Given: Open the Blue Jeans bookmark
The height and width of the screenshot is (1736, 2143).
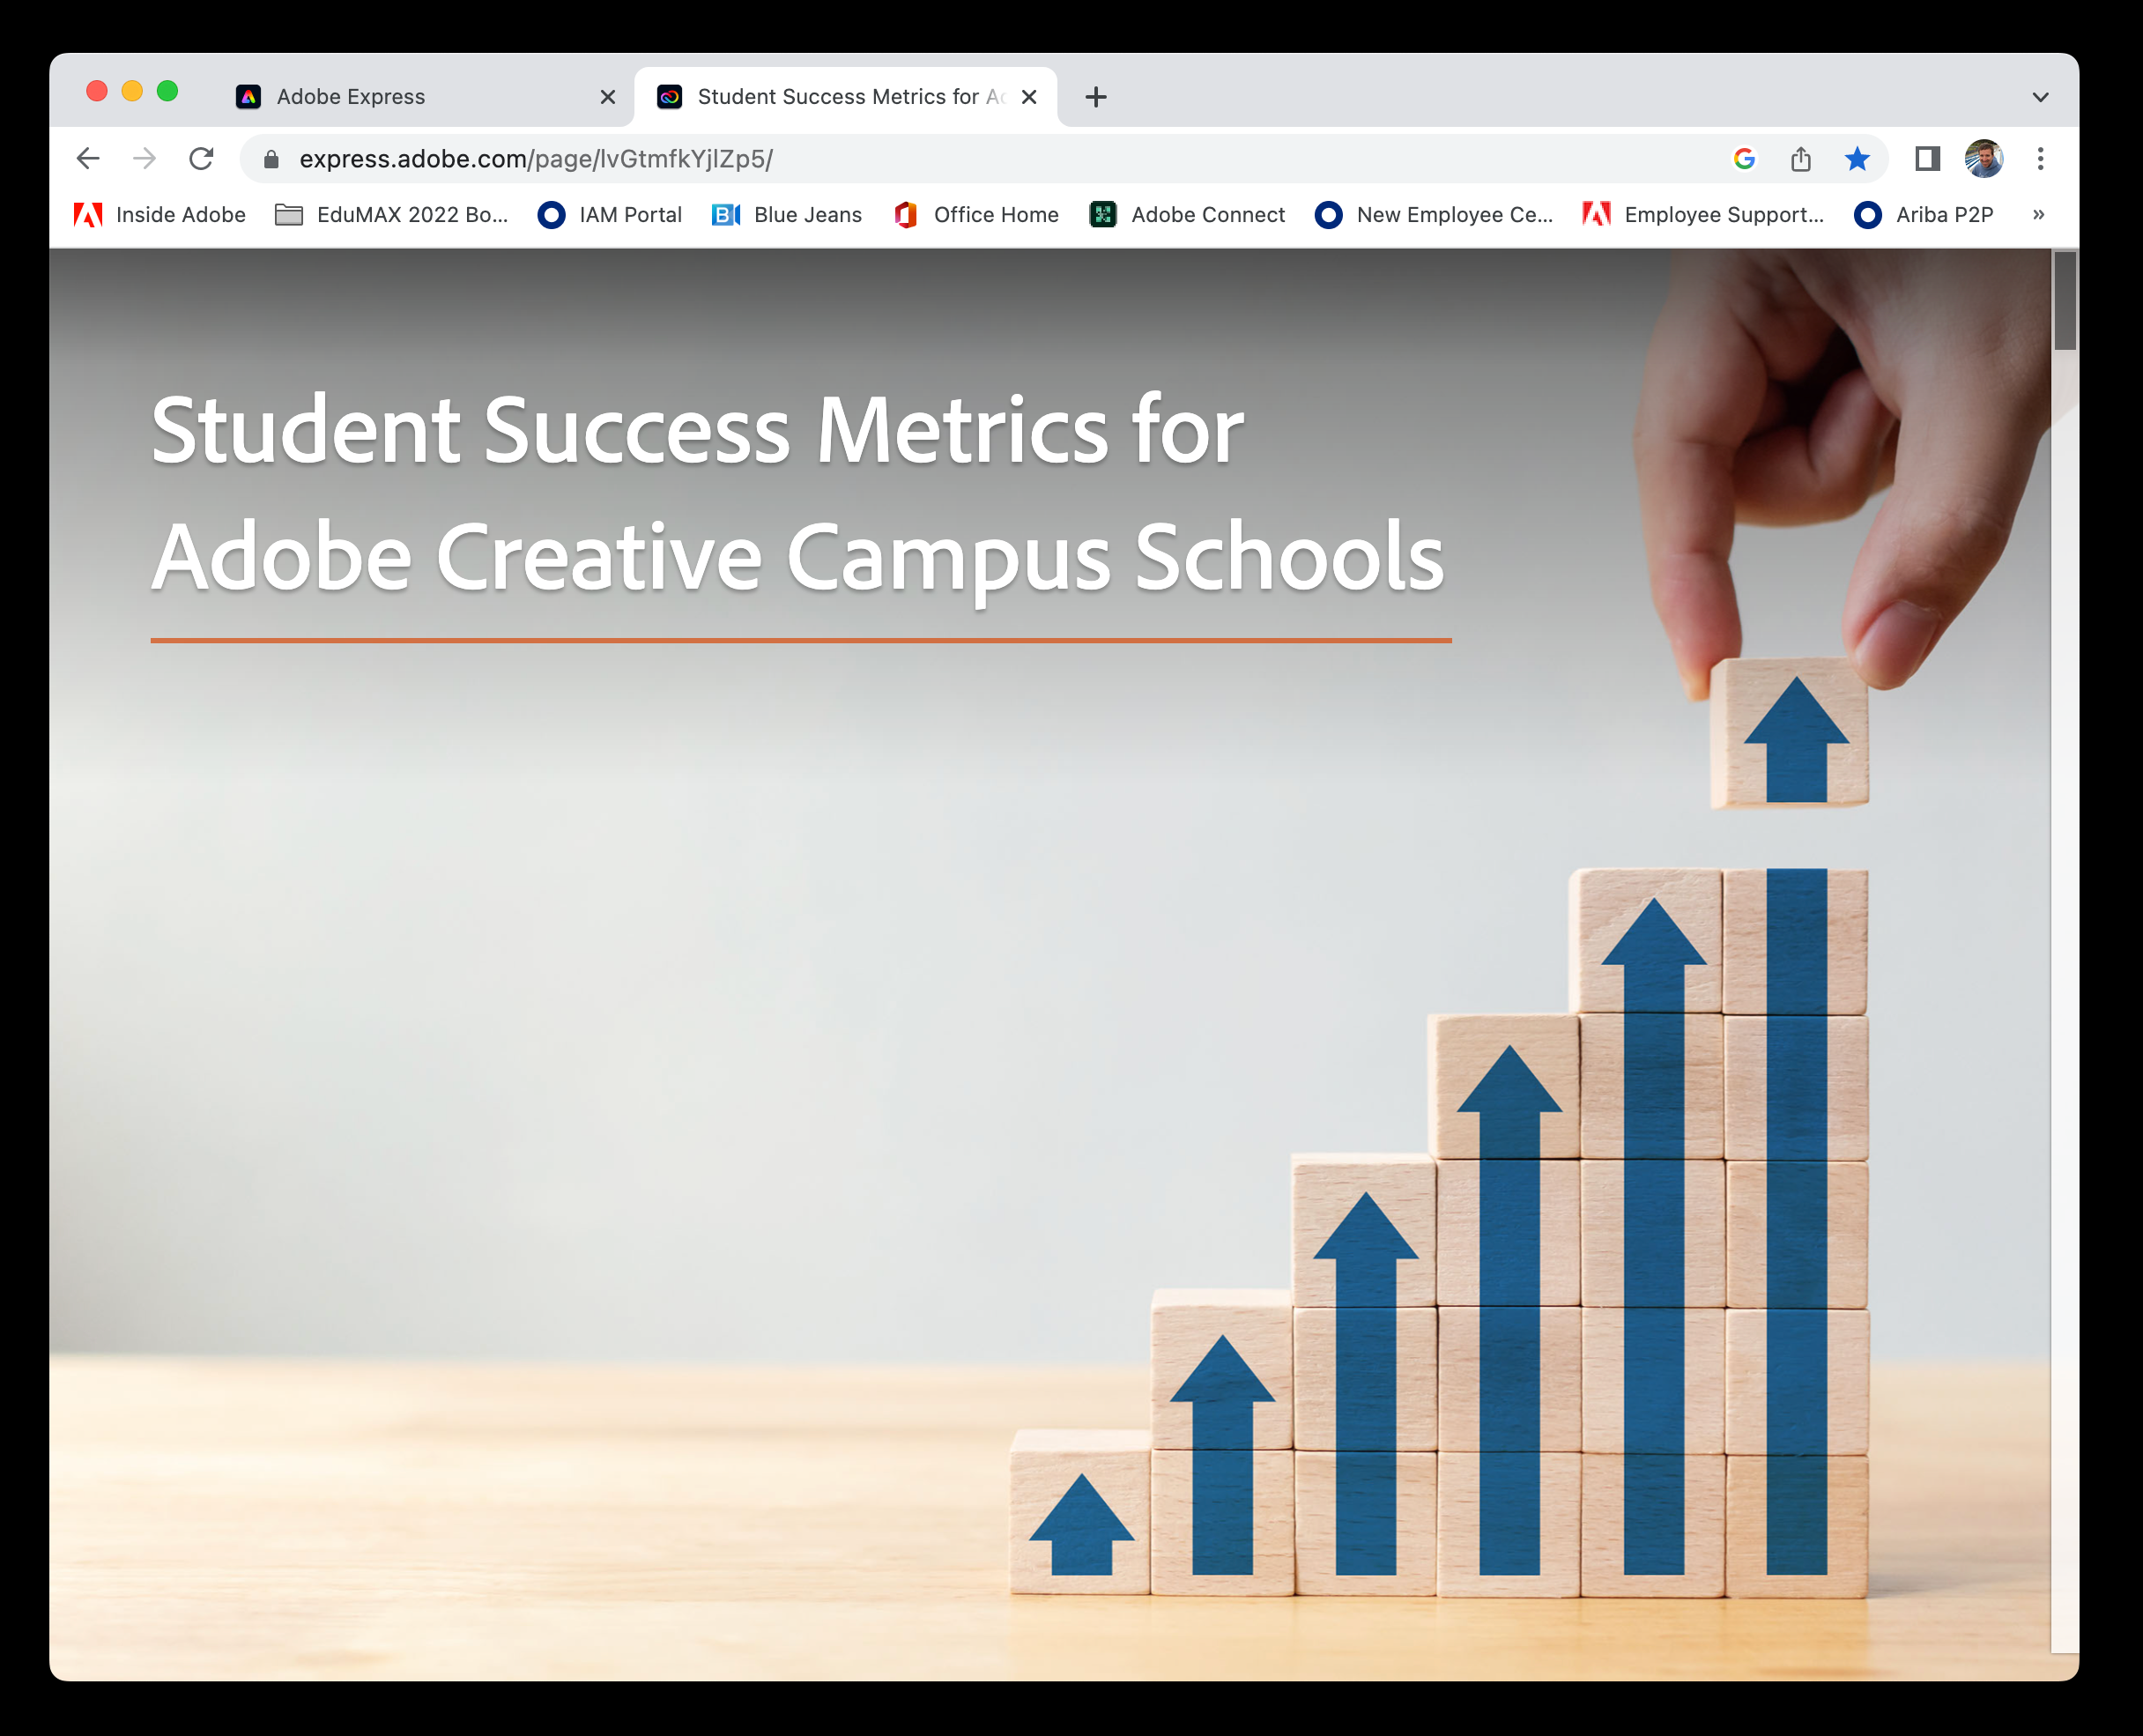Looking at the screenshot, I should tap(787, 214).
